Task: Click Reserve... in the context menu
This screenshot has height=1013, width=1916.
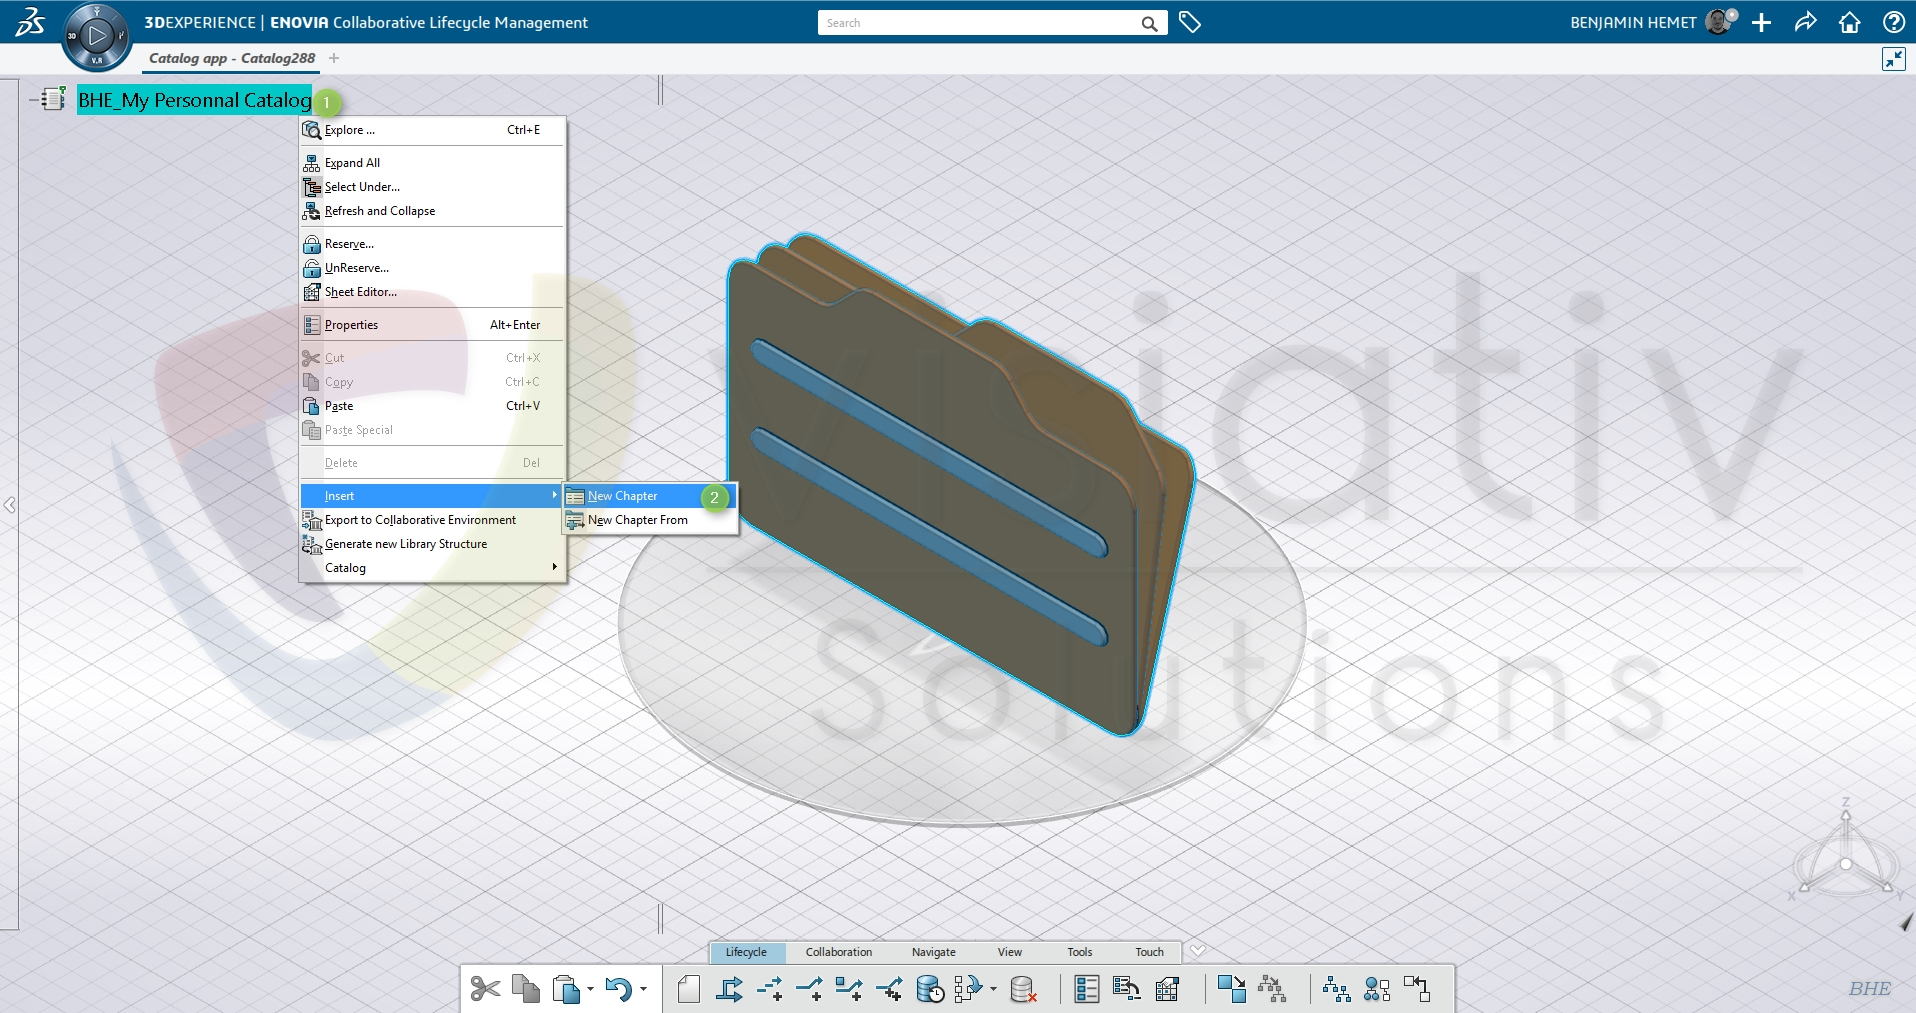Action: [431, 244]
